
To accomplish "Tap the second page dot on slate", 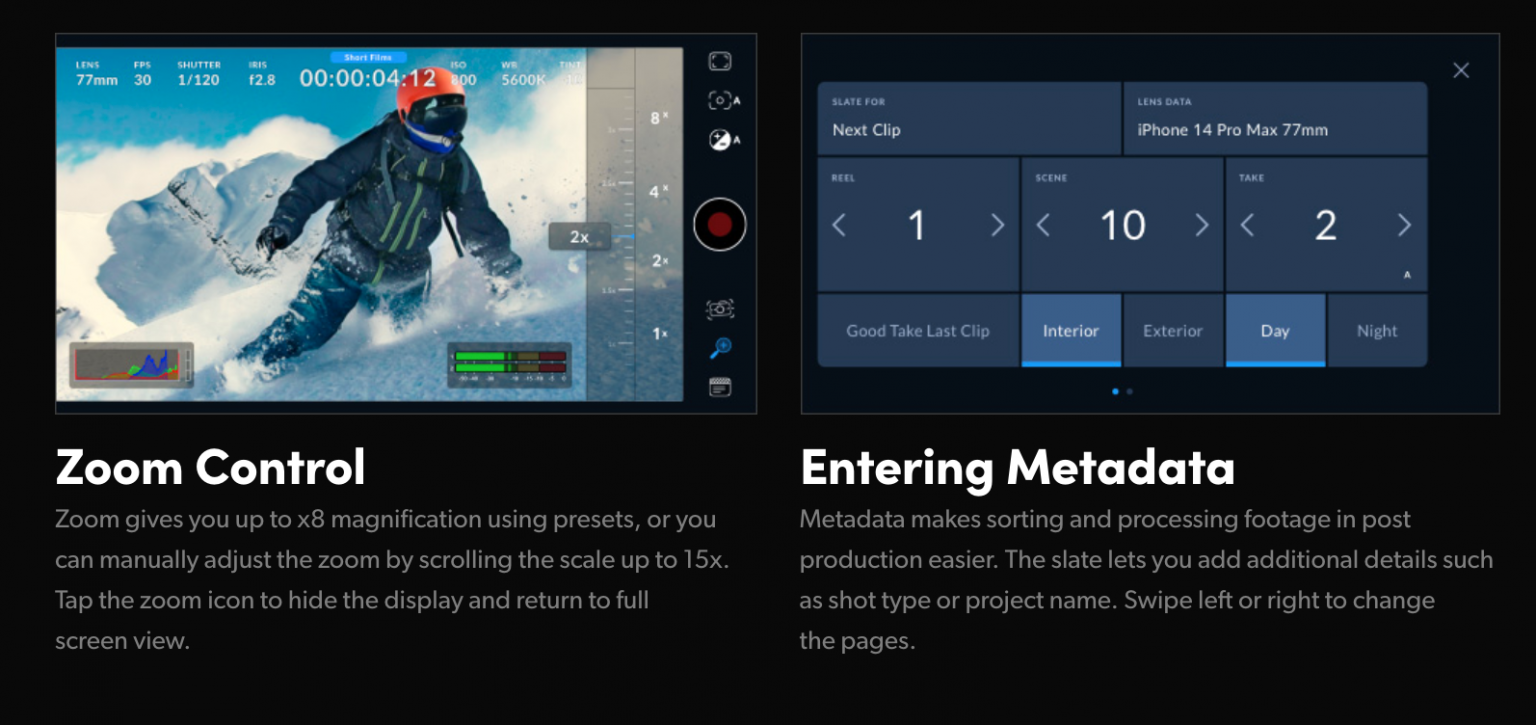I will [x=1129, y=391].
